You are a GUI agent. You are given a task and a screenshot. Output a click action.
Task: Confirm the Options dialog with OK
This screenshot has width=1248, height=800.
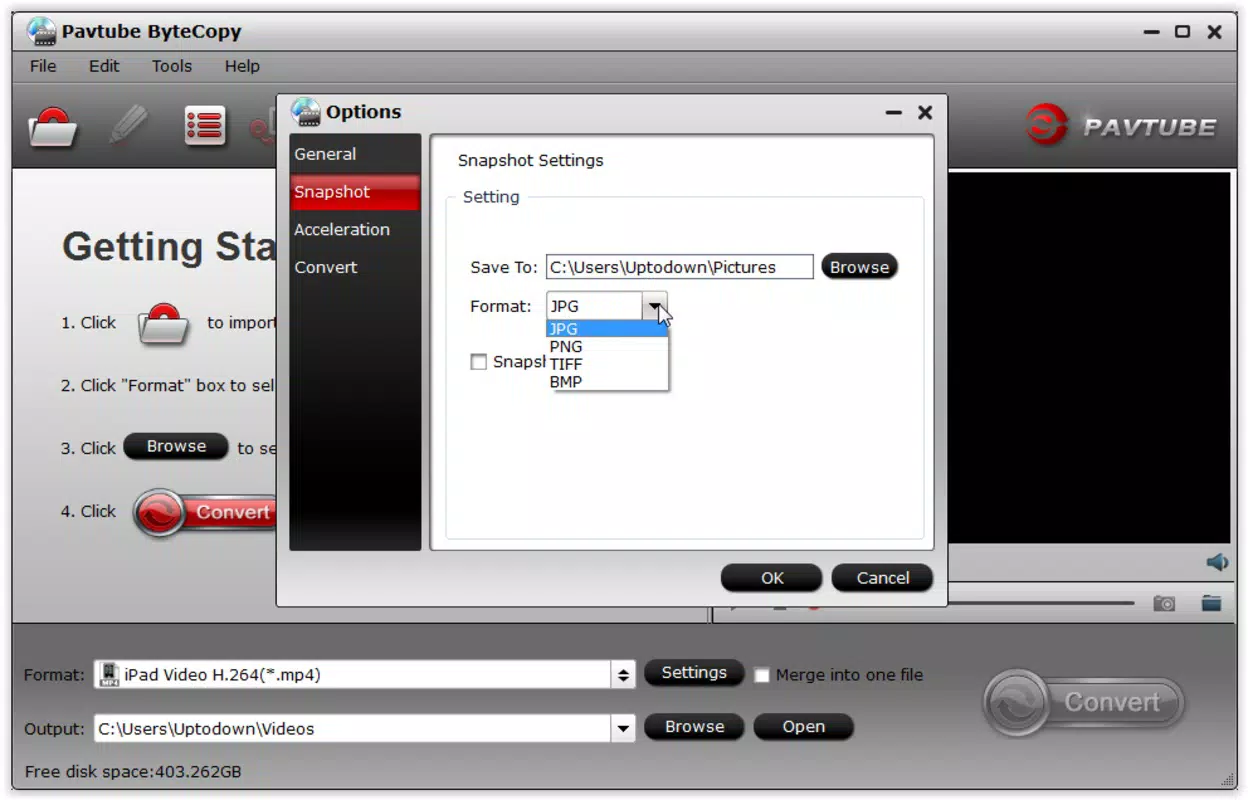point(772,578)
